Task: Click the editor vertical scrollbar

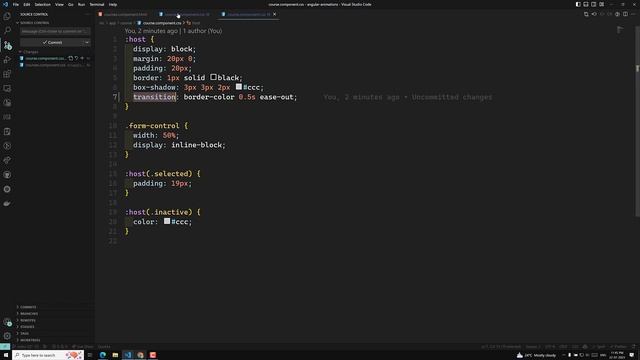Action: (637, 122)
